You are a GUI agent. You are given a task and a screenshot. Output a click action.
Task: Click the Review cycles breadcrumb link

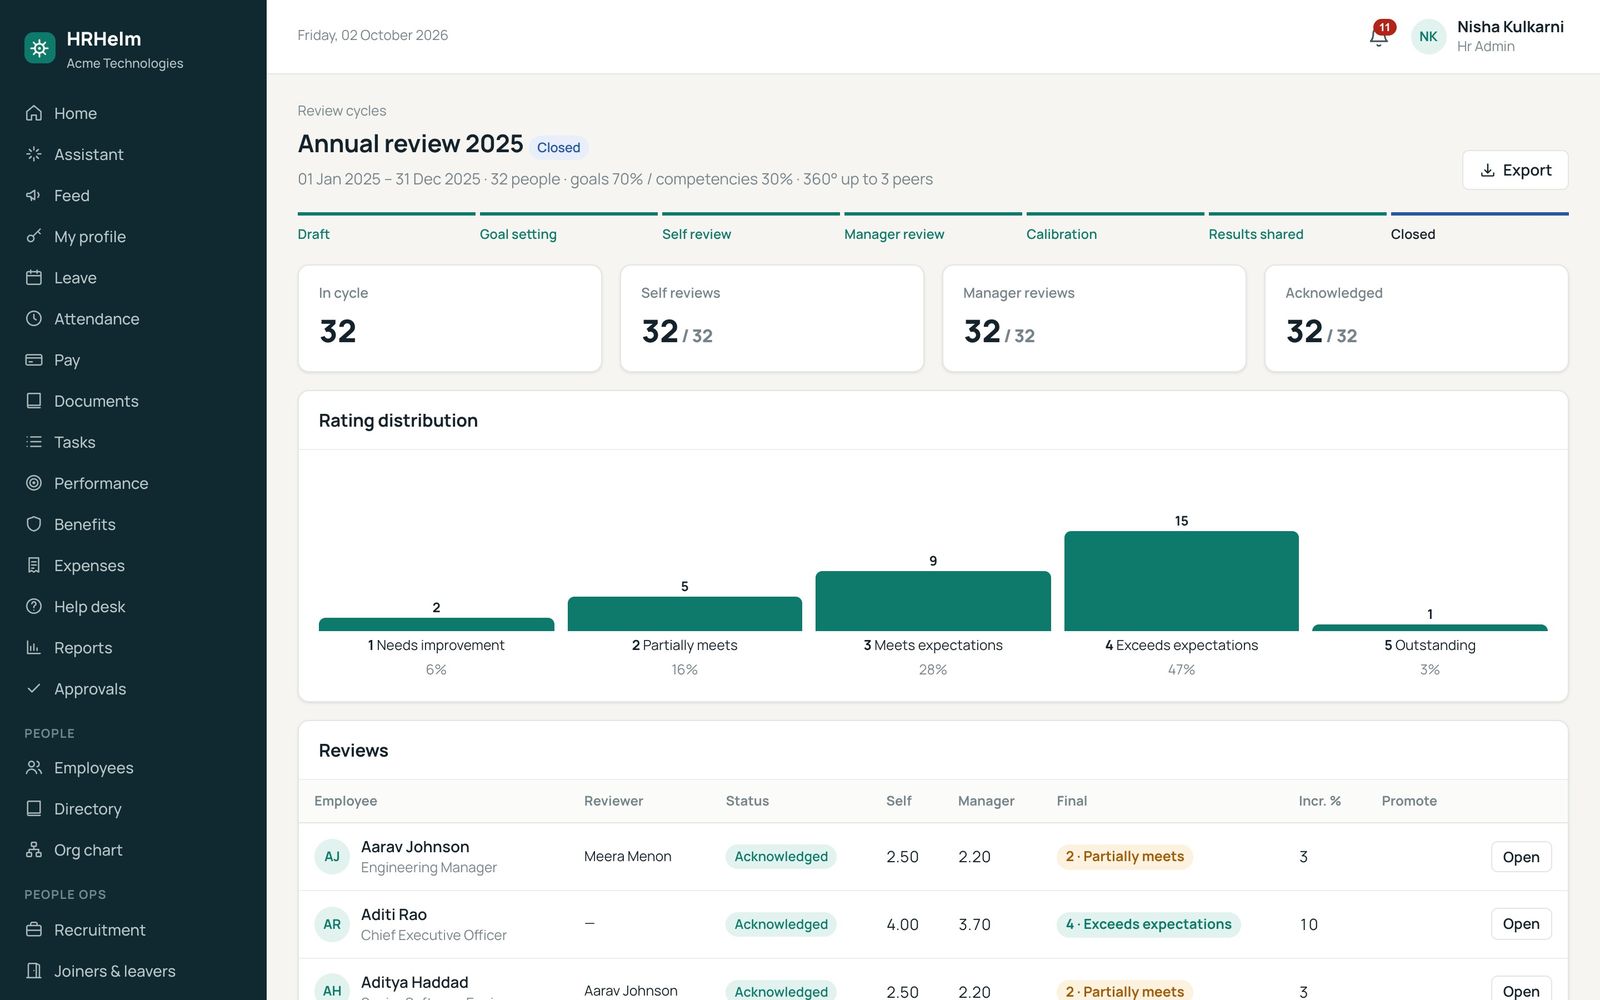(342, 111)
